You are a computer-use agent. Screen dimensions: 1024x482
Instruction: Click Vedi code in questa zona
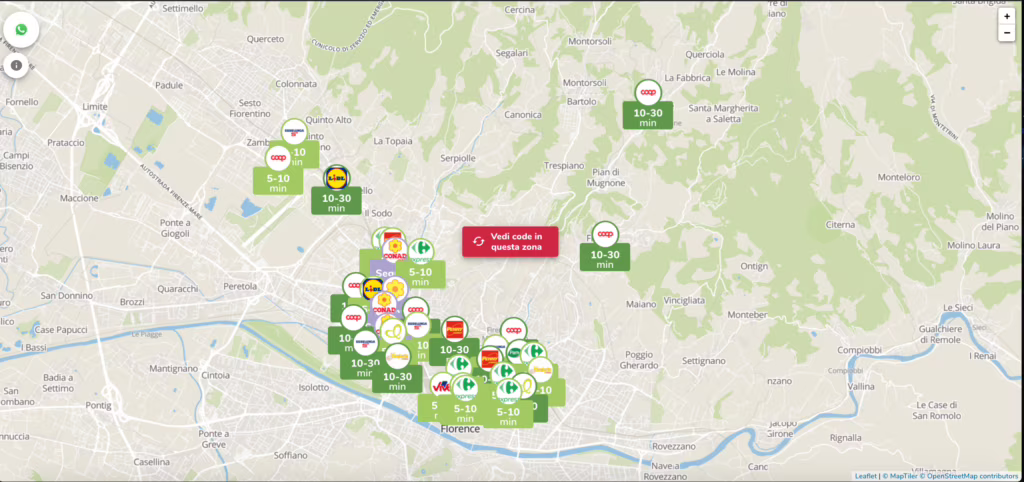coord(510,241)
